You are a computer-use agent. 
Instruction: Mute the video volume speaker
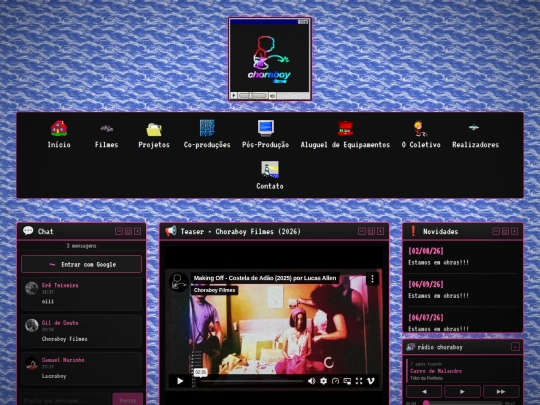pyautogui.click(x=311, y=381)
